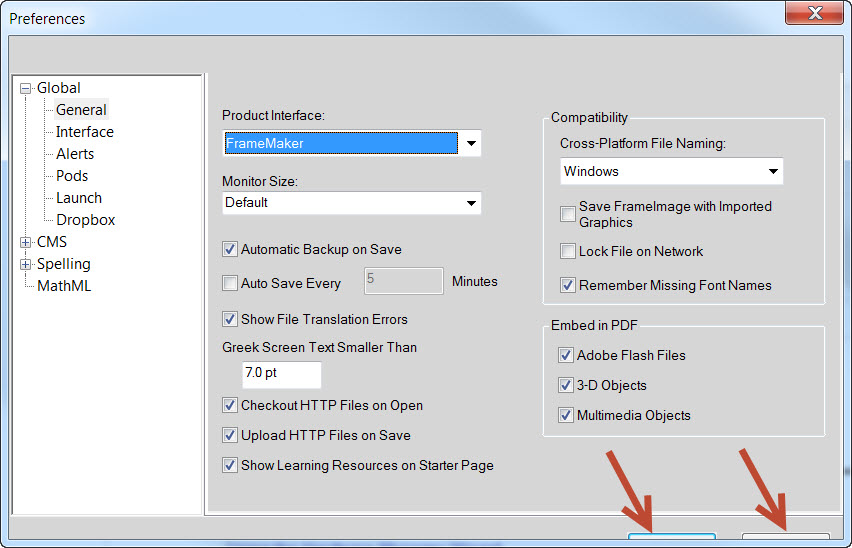This screenshot has height=548, width=852.
Task: Expand the CMS tree node
Action: pyautogui.click(x=26, y=242)
